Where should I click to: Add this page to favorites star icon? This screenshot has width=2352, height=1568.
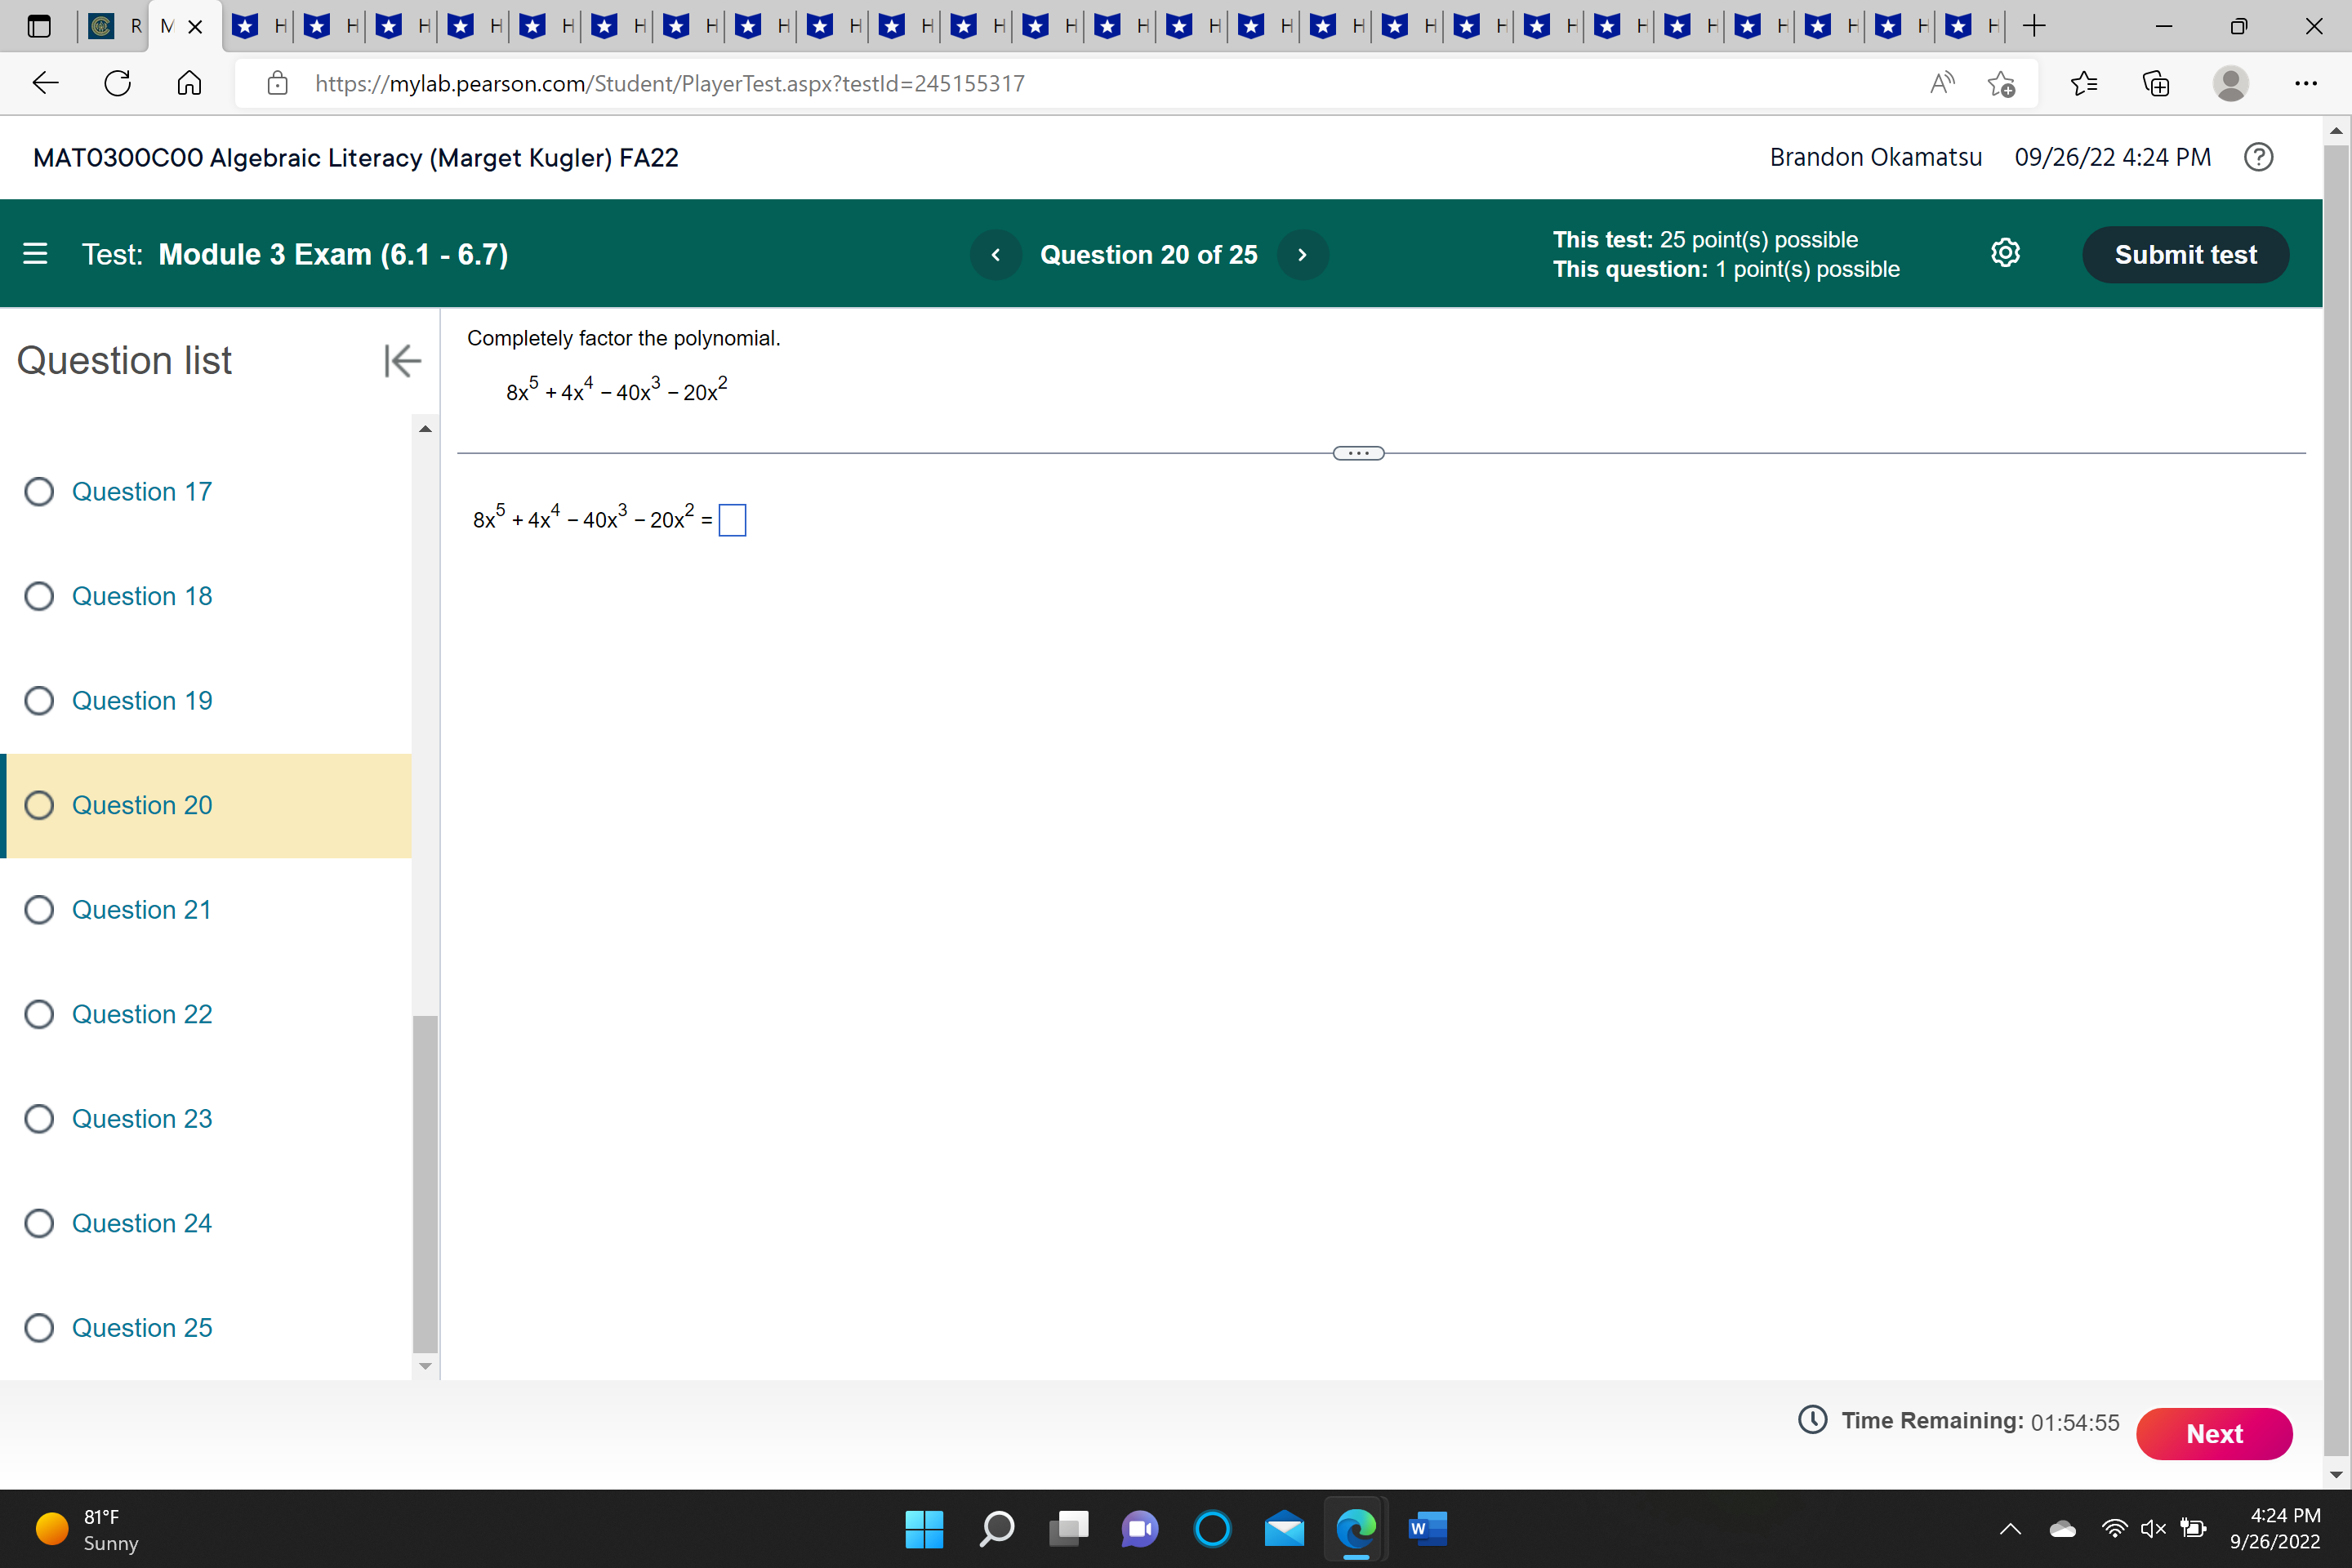[2001, 83]
